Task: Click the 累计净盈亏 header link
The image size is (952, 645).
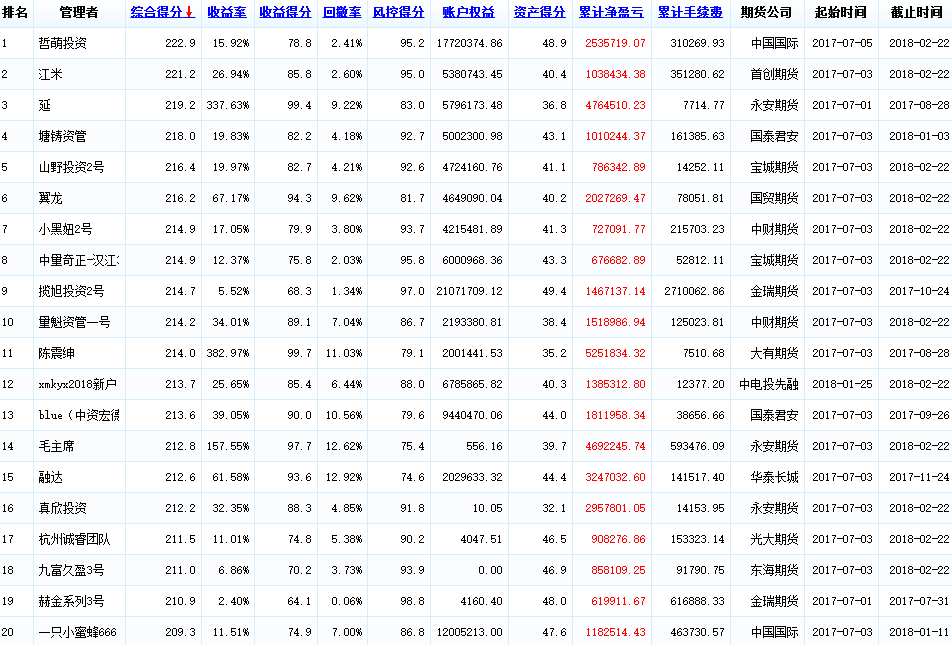Action: 611,13
